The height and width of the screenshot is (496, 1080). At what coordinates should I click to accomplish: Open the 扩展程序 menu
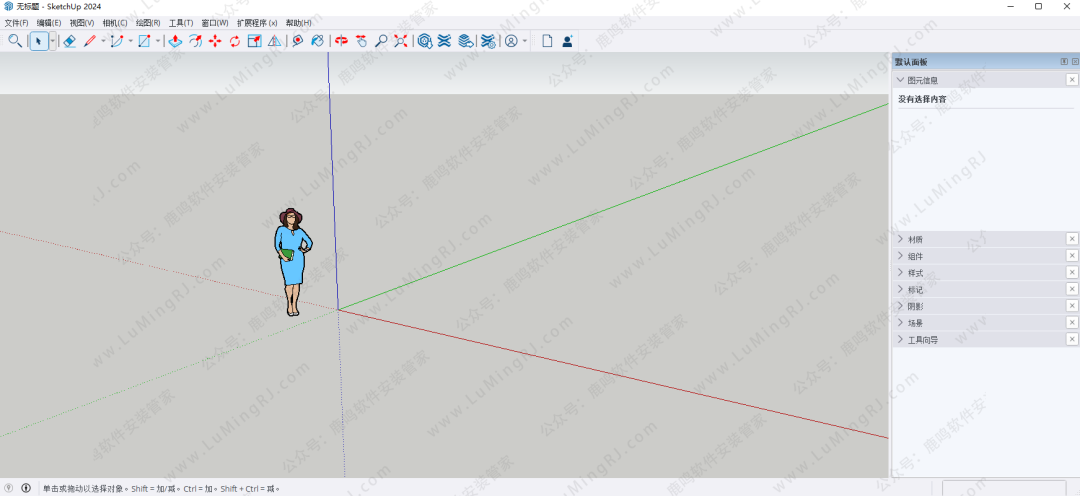(x=257, y=22)
